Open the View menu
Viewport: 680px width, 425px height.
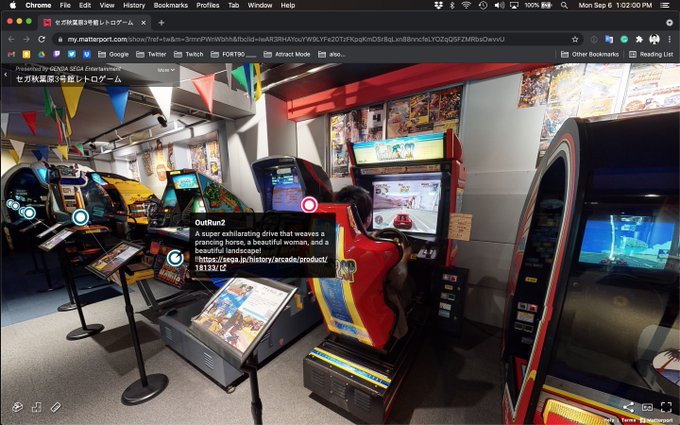(107, 5)
